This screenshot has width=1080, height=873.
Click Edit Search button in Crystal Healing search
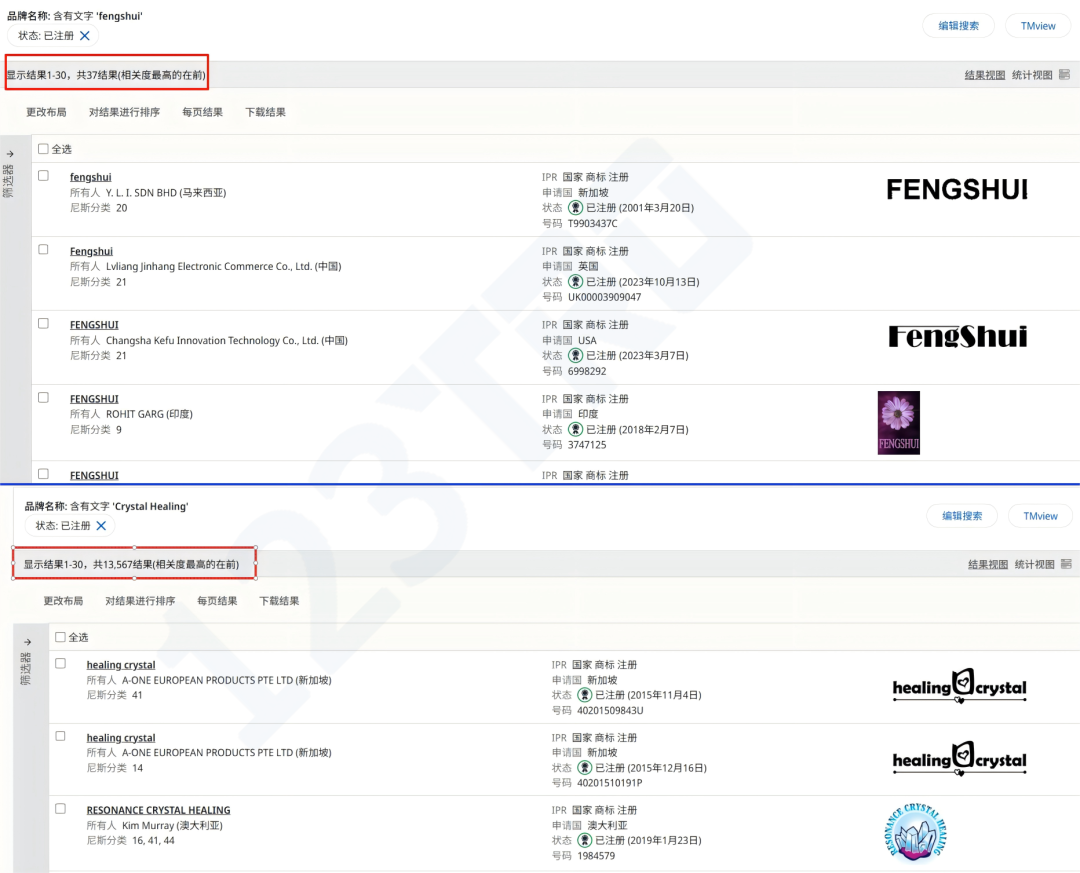pos(962,515)
